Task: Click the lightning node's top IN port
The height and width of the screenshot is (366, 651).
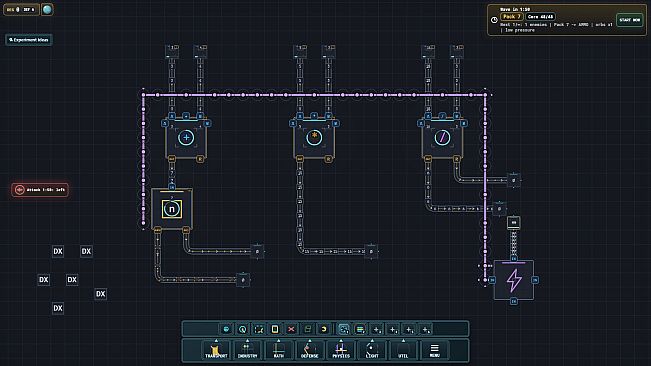Action: tap(514, 259)
